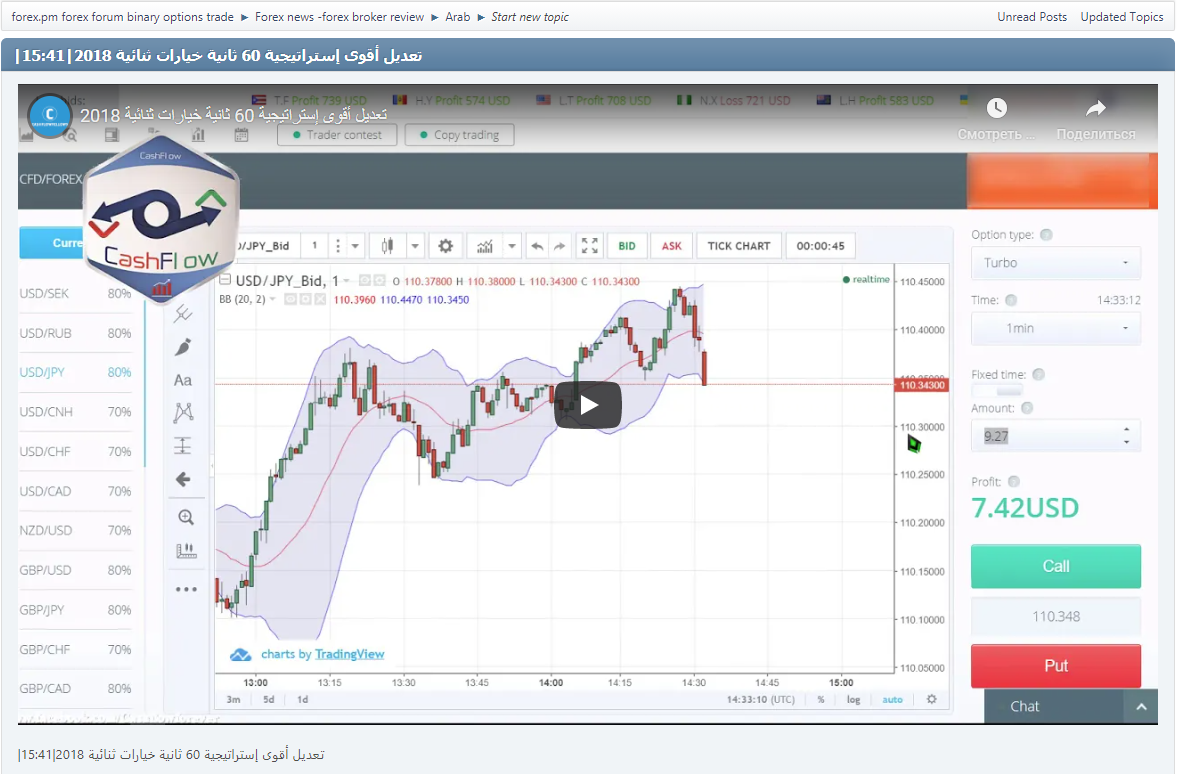Select the brush drawing tool
The height and width of the screenshot is (774, 1178).
click(183, 347)
